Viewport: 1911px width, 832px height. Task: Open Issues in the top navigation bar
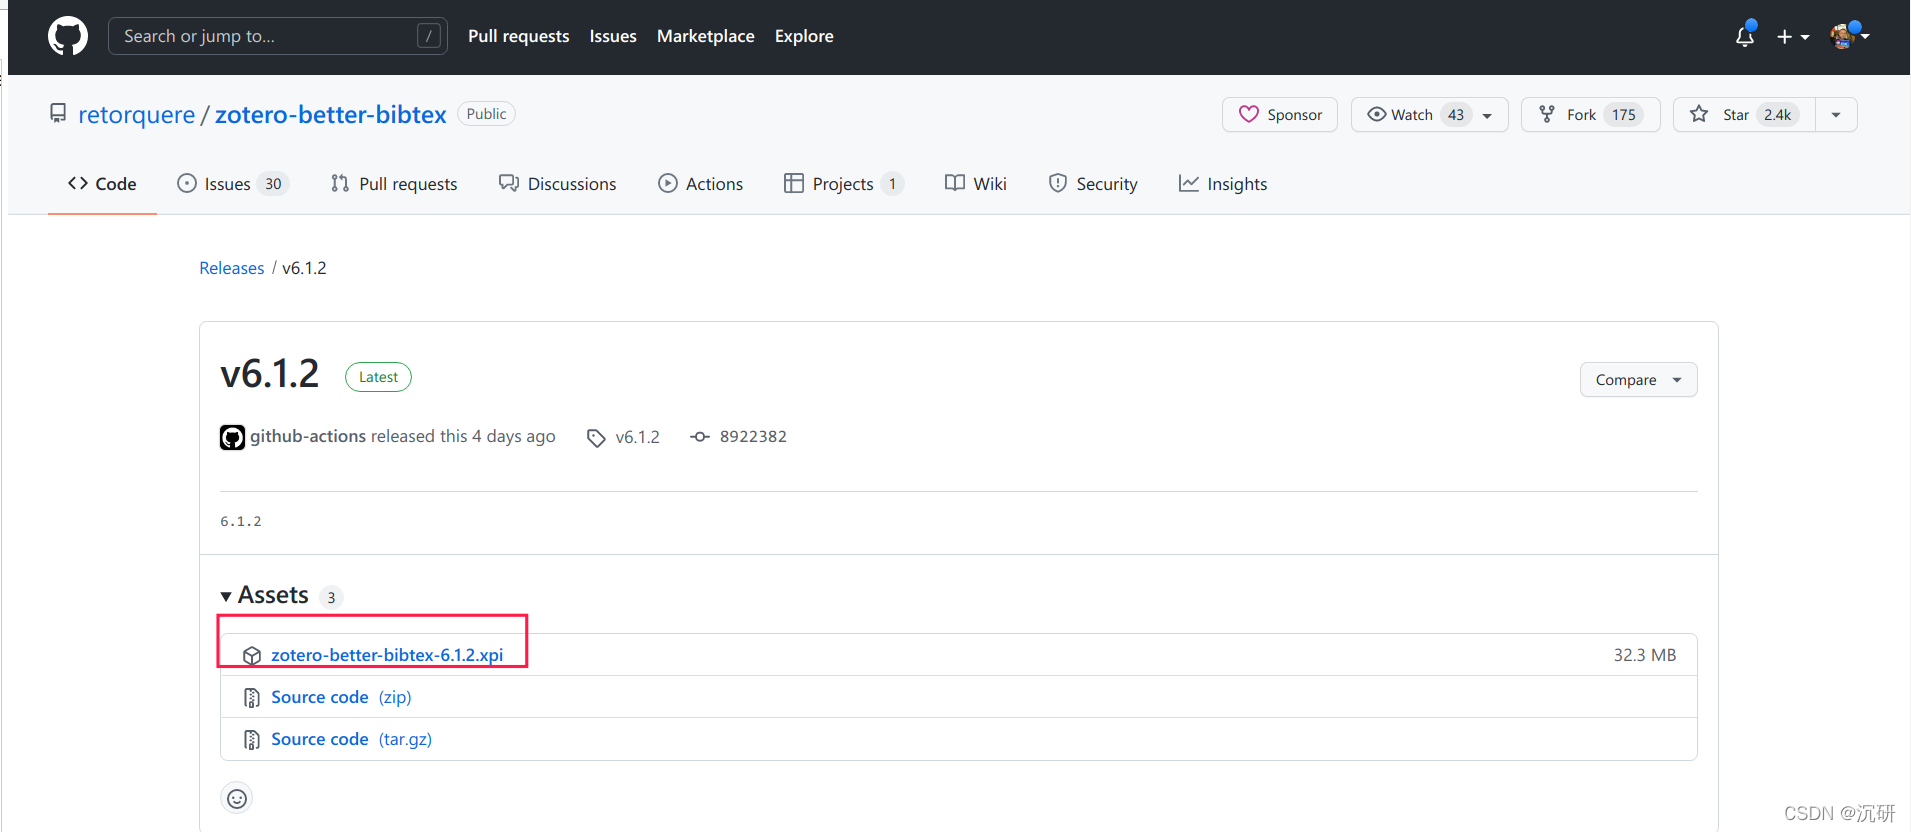pos(613,36)
